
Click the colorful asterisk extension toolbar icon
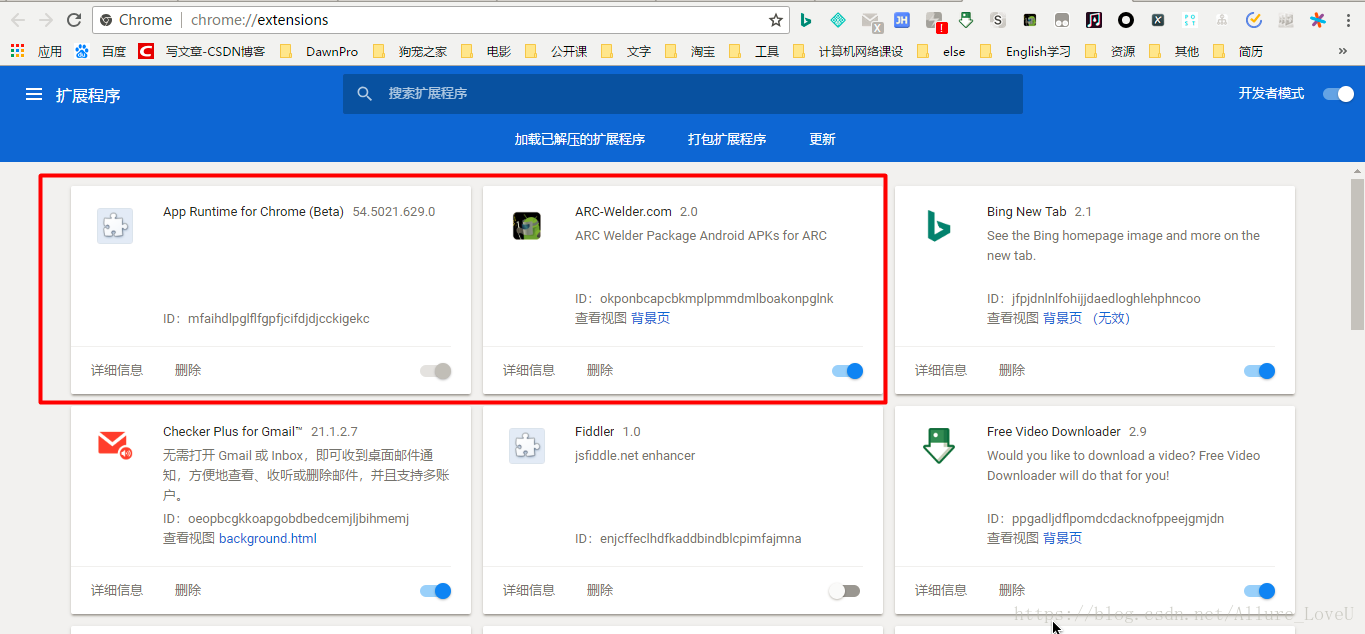click(1318, 20)
